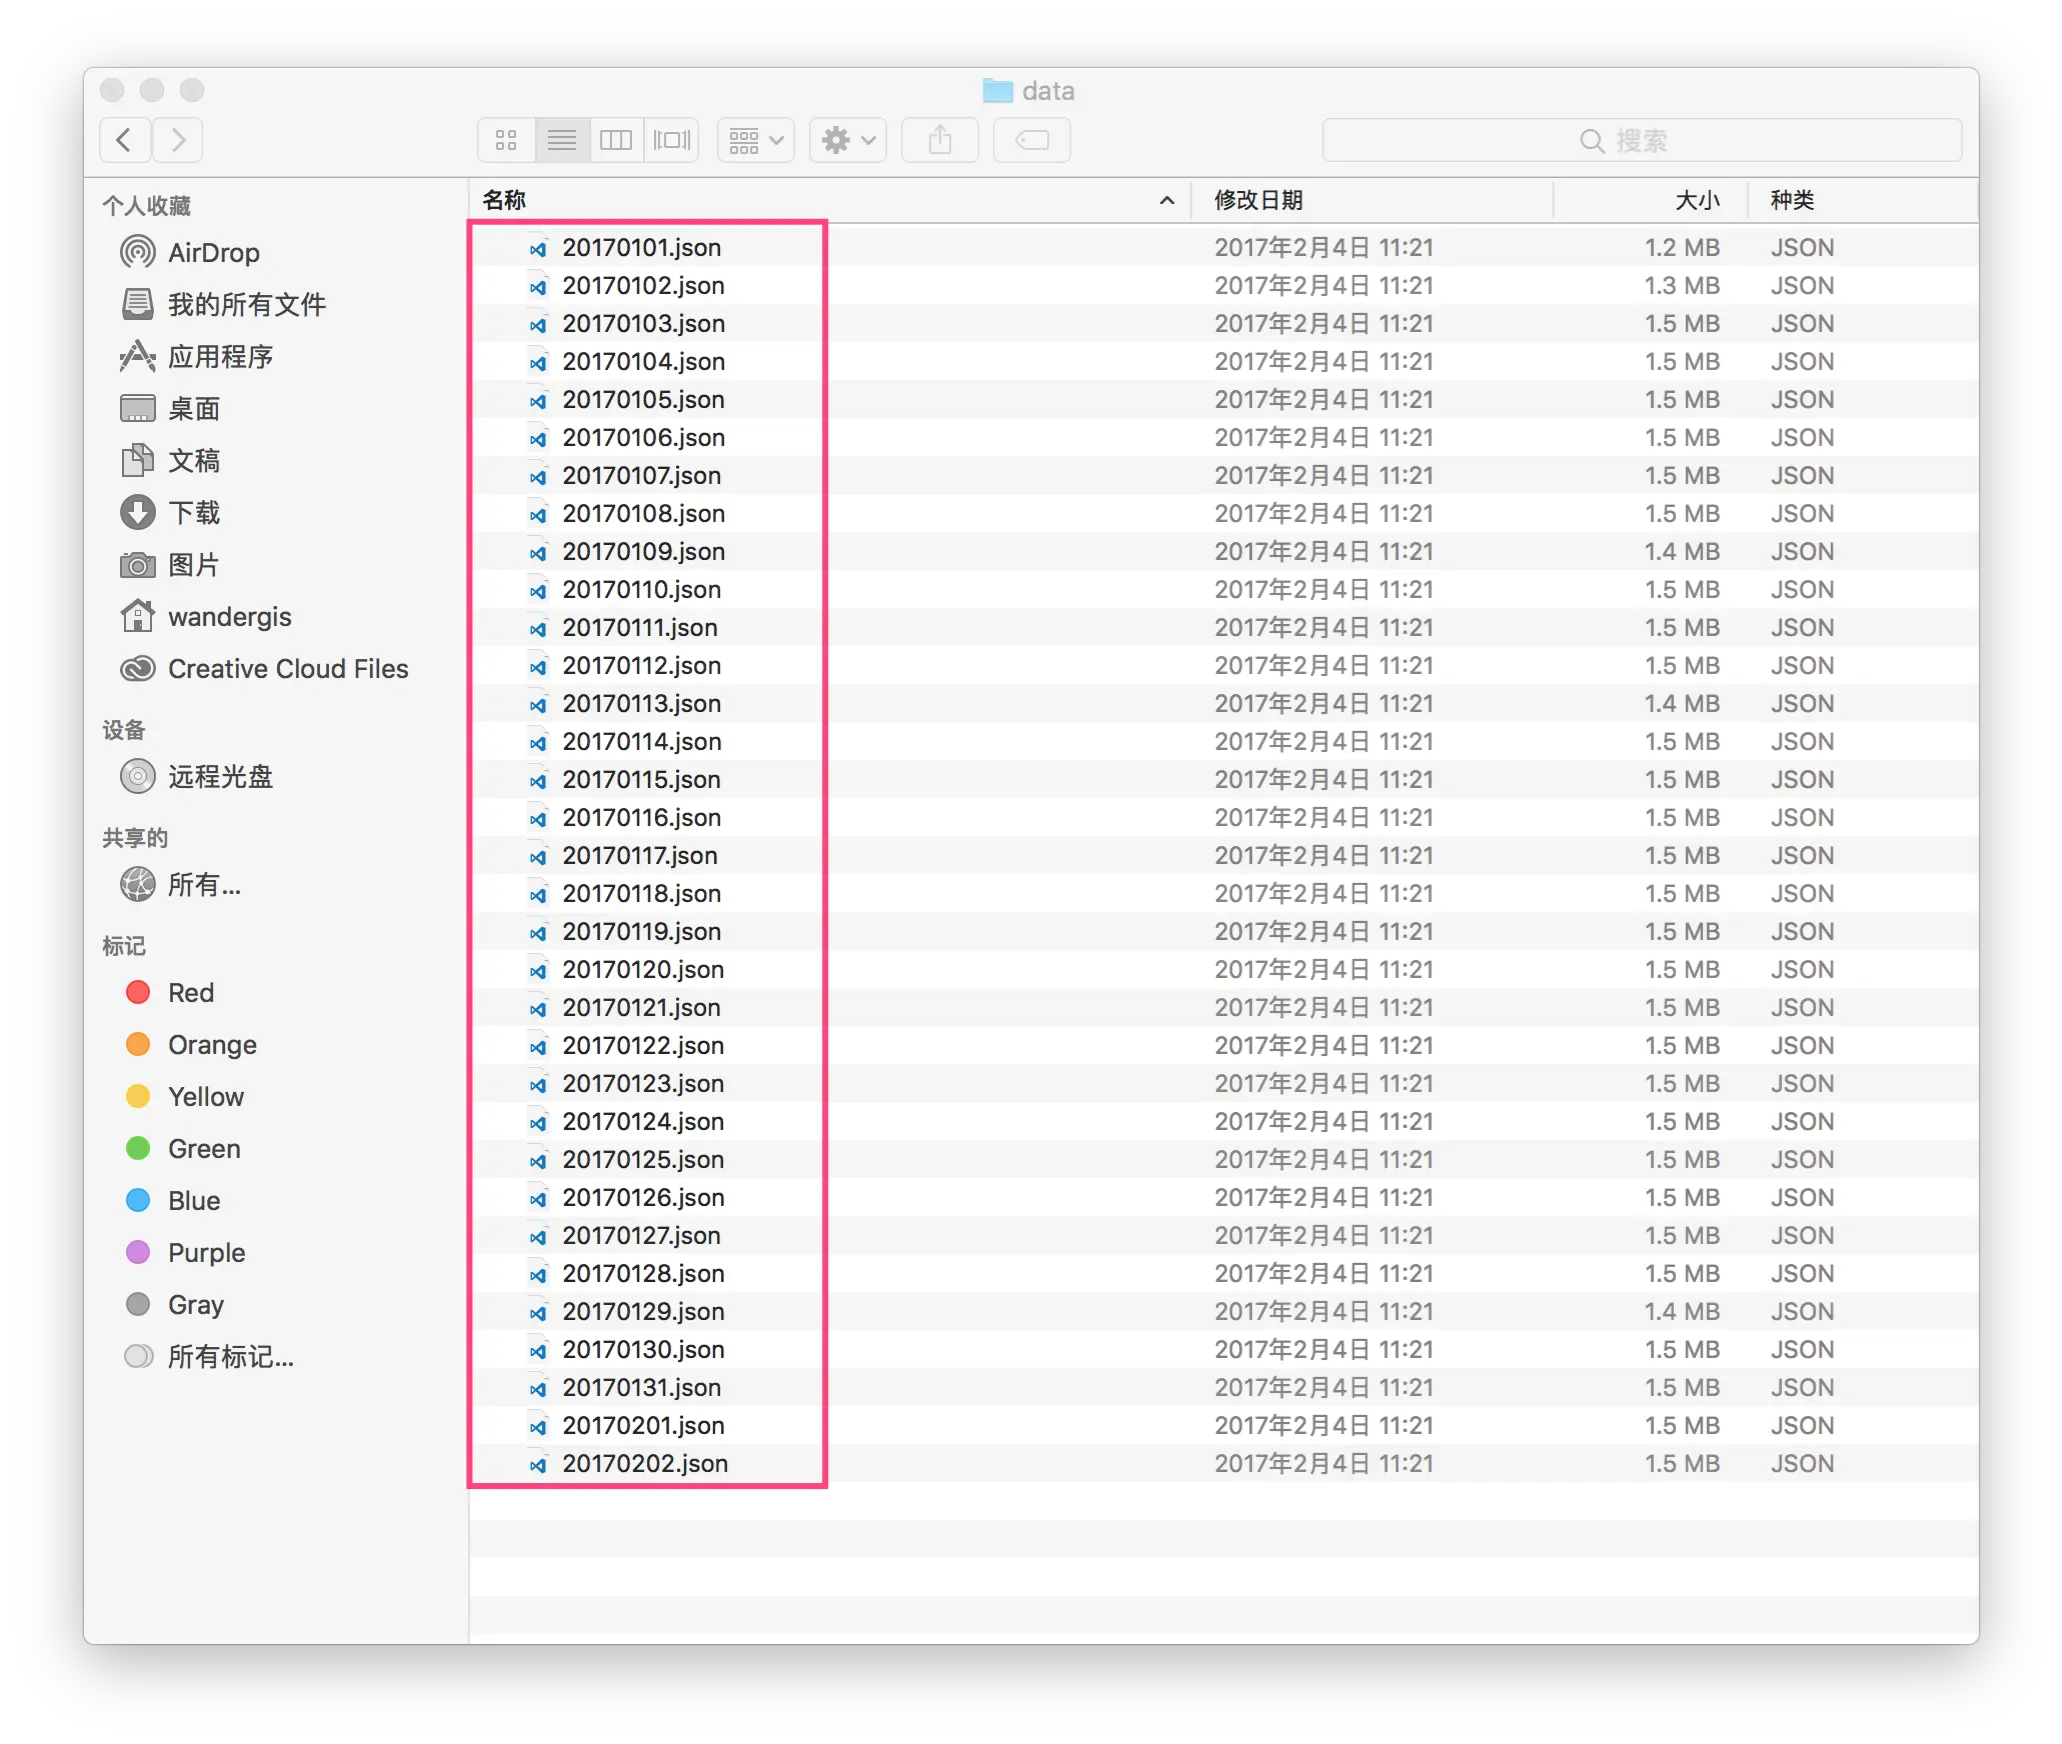
Task: Switch to column view mode
Action: click(616, 140)
